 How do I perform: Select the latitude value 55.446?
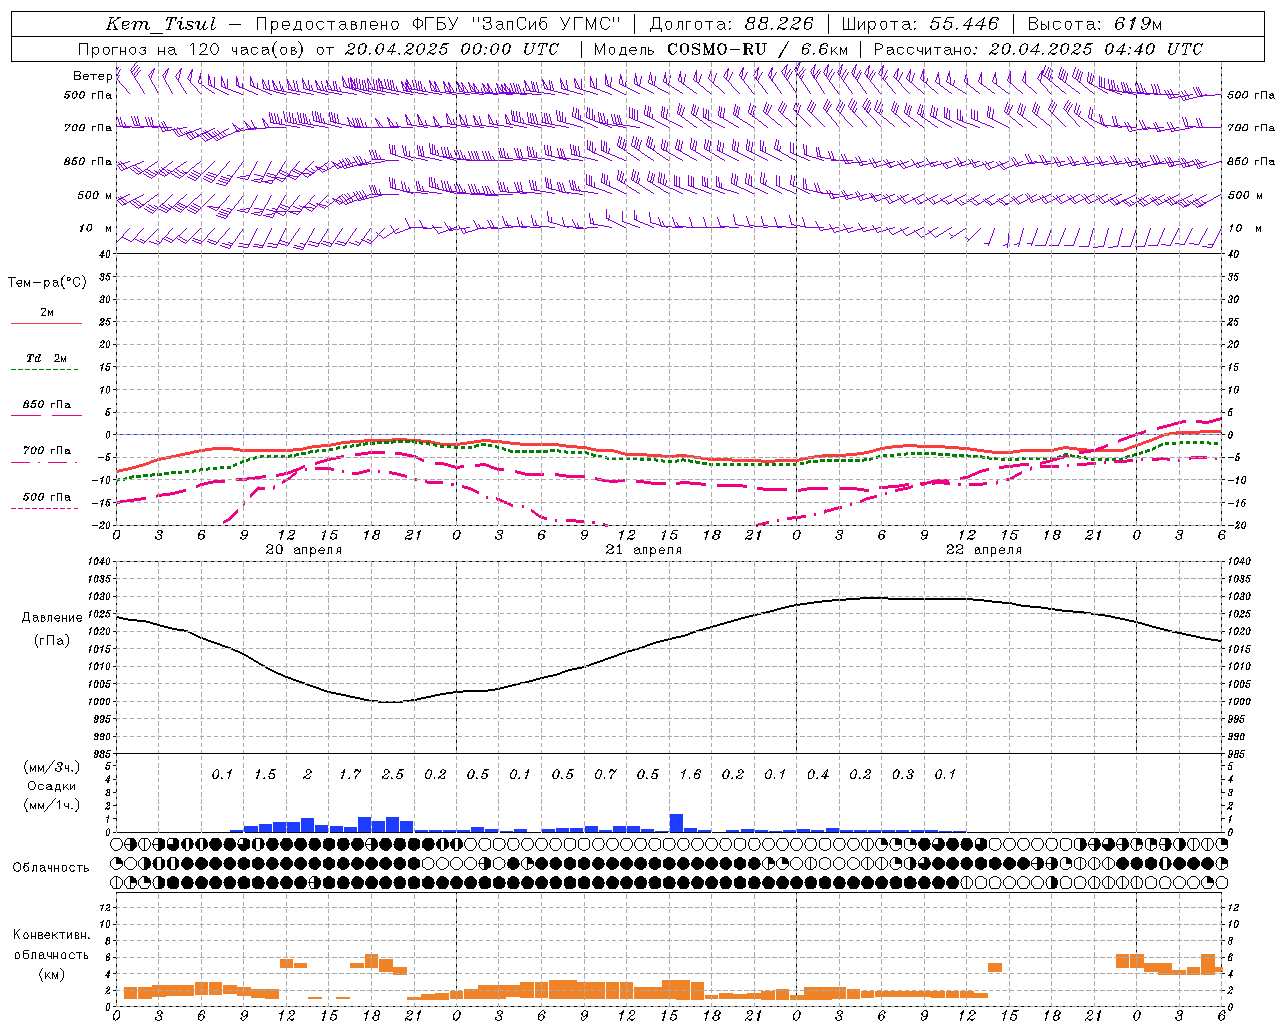tap(964, 24)
